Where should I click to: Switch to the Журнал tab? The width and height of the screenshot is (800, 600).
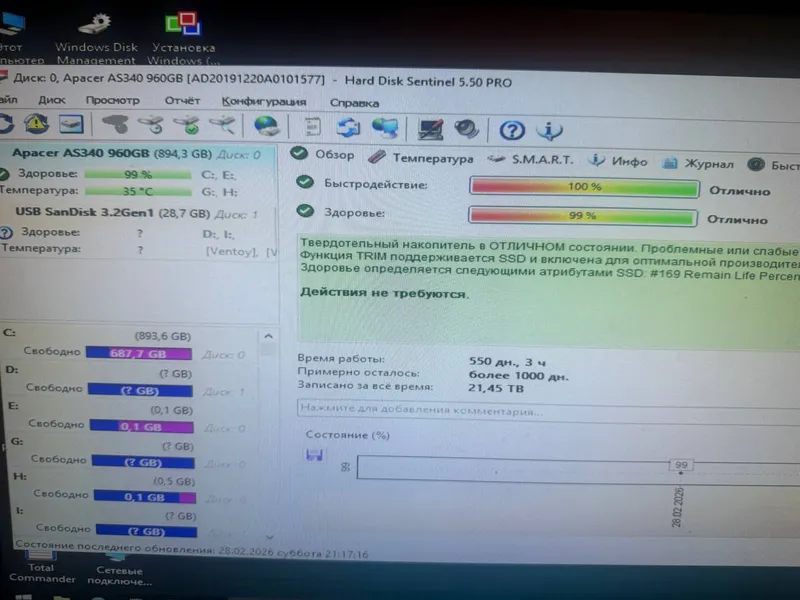pos(698,163)
